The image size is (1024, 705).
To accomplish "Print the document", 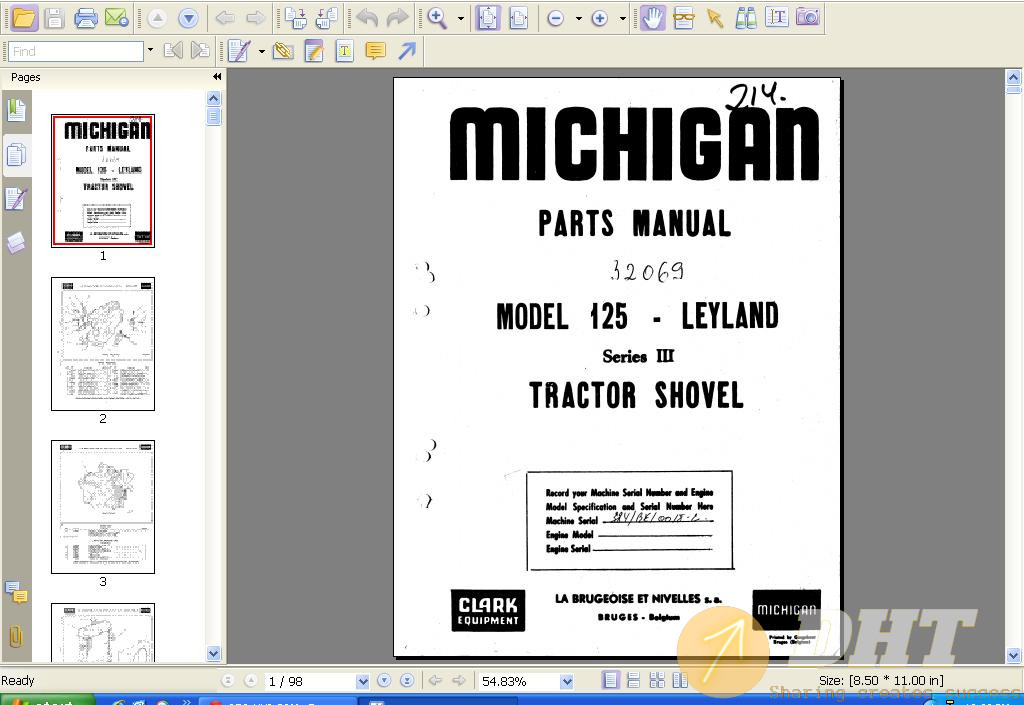I will (86, 18).
